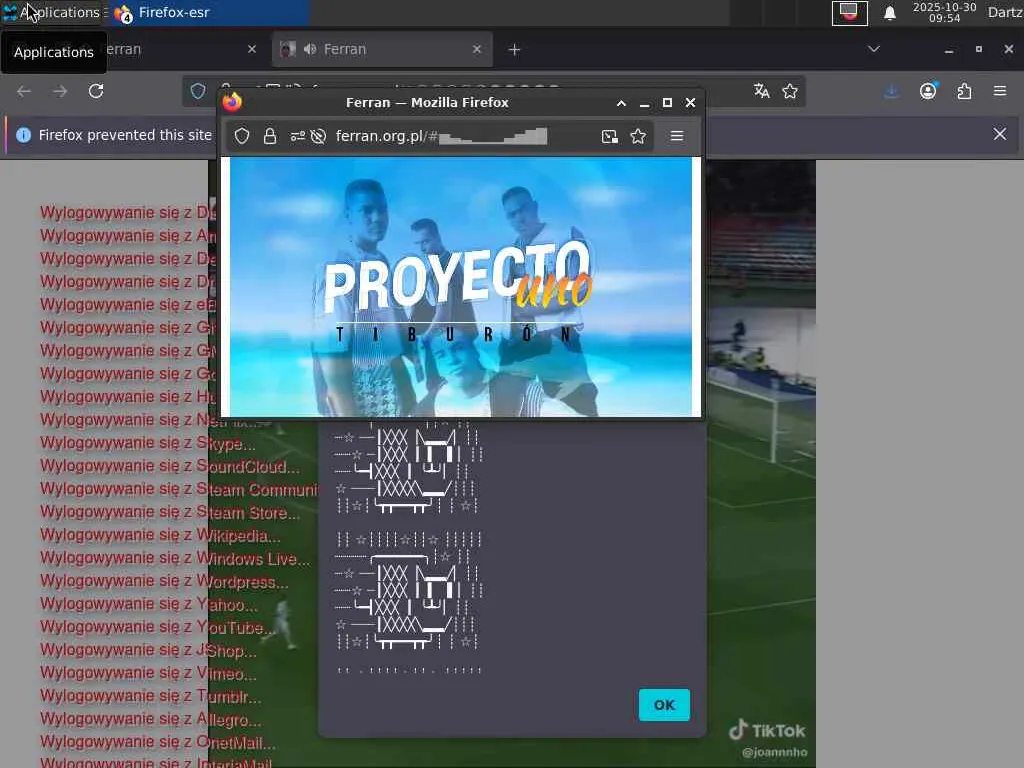
Task: Click the padlock icon in the popup address bar
Action: pos(270,136)
